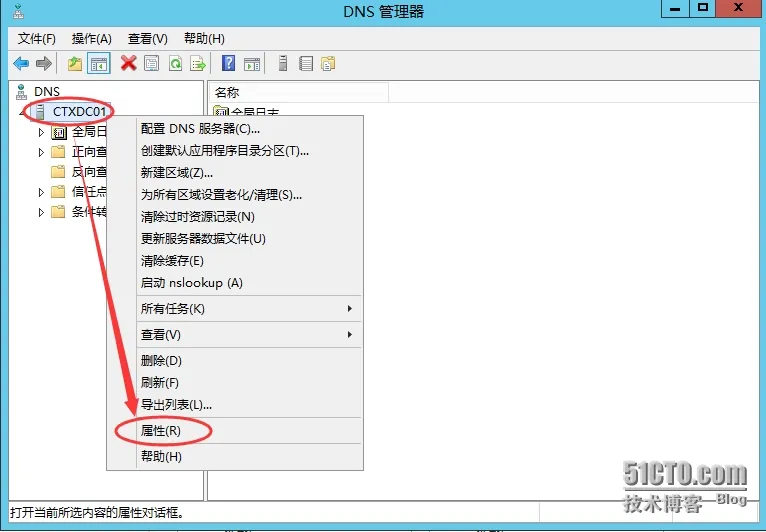
Task: Expand the 信任点 tree node arrow
Action: [x=41, y=192]
